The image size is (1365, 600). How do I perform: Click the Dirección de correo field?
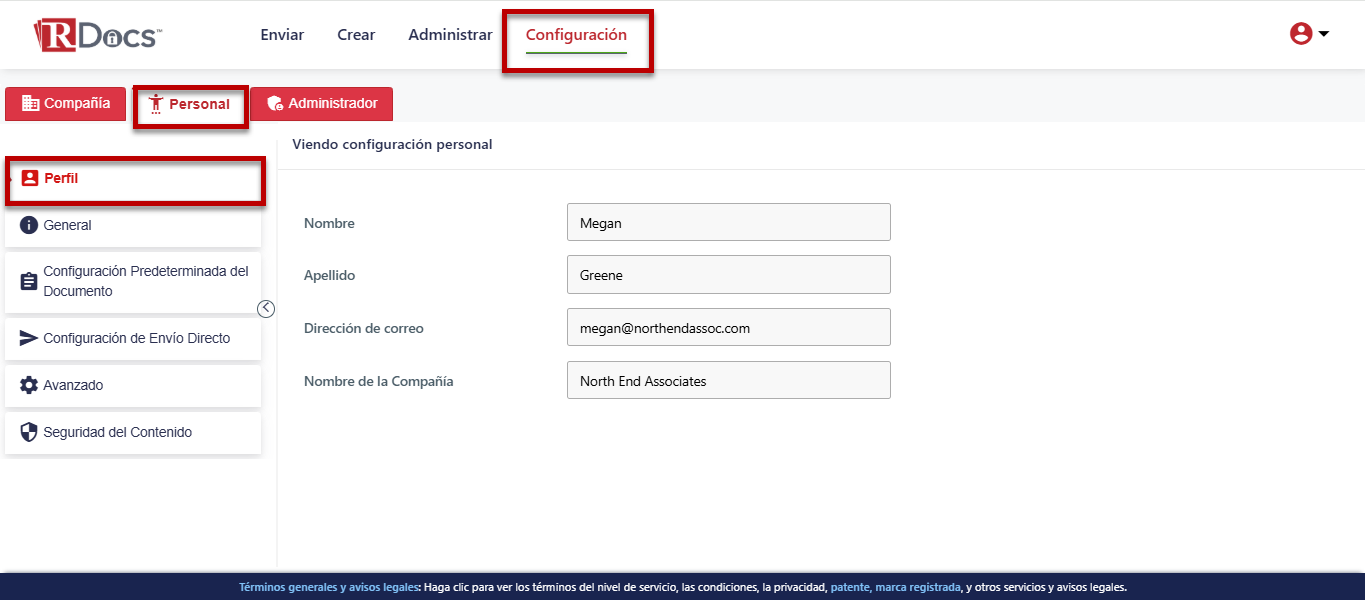(728, 328)
